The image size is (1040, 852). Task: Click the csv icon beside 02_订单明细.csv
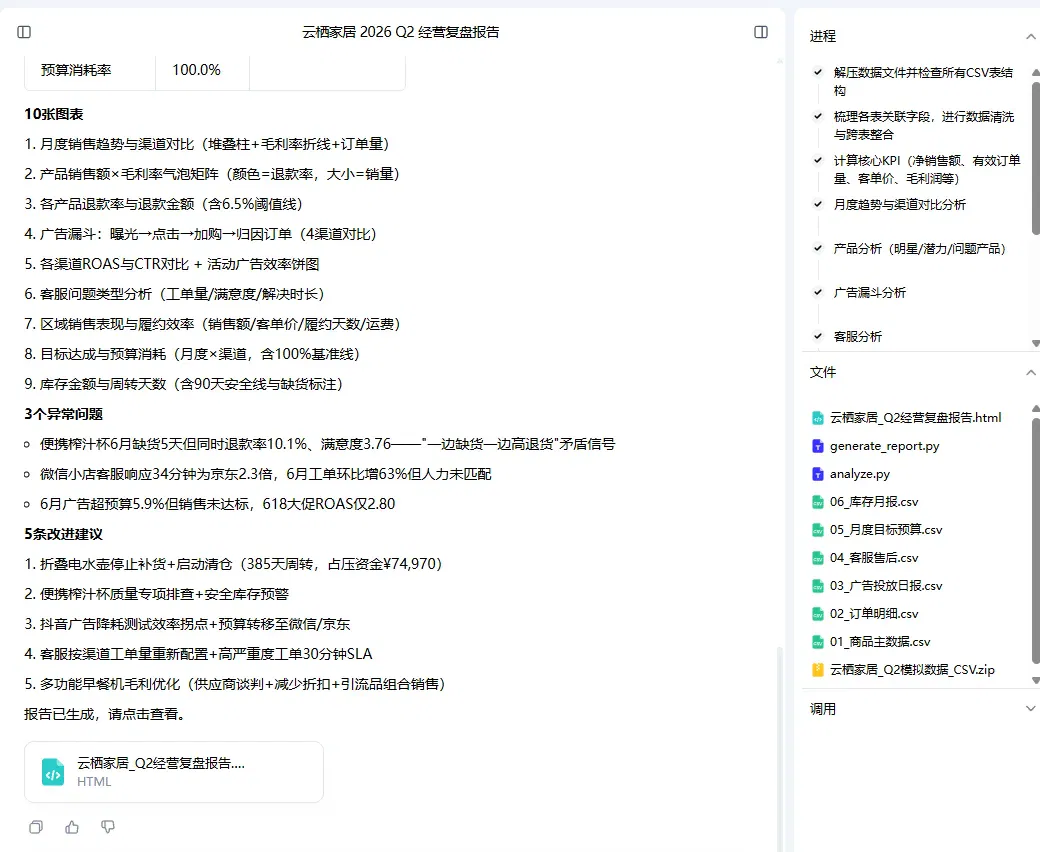coord(818,614)
